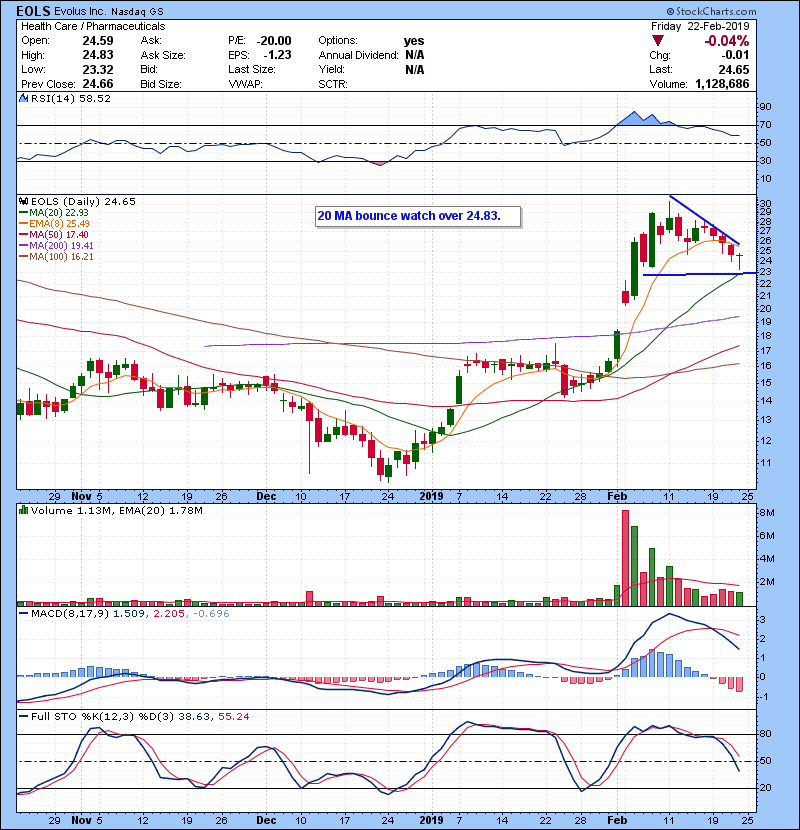Click the Chg value -0.01
Image resolution: width=800 pixels, height=830 pixels.
pyautogui.click(x=735, y=55)
